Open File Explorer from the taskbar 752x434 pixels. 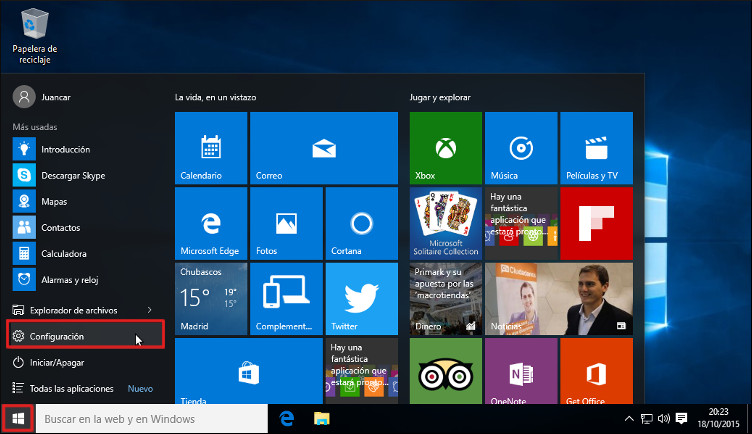[x=321, y=419]
